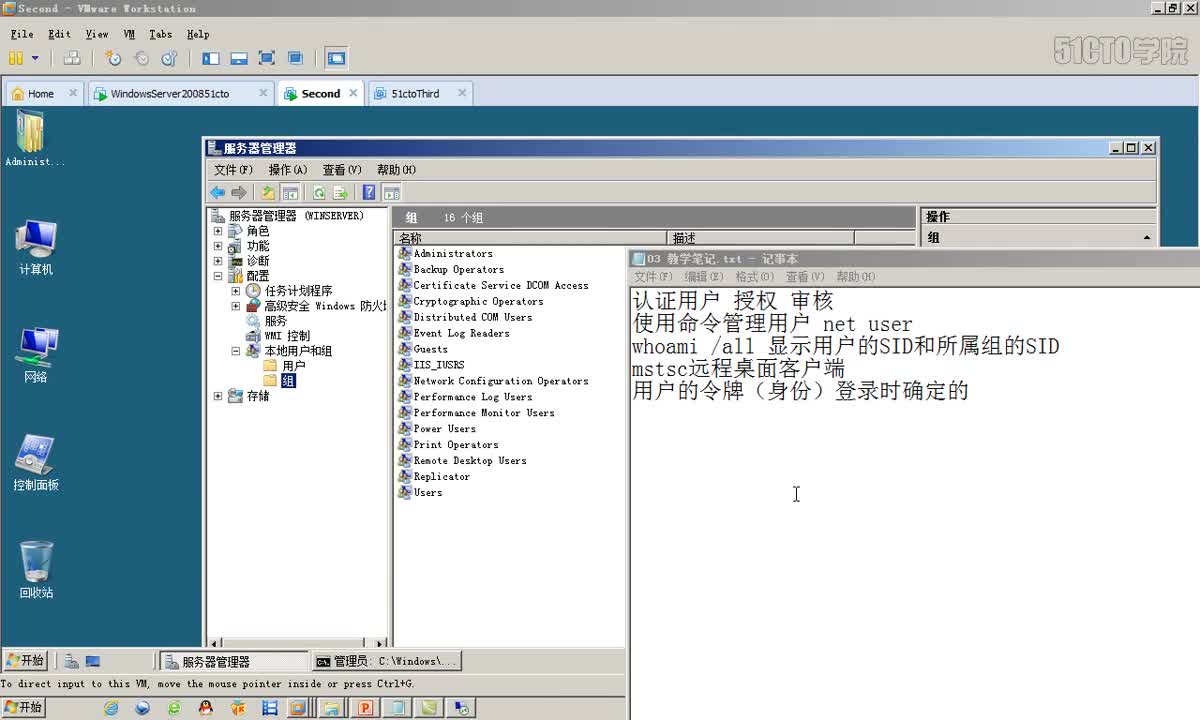The height and width of the screenshot is (720, 1200).
Task: Expand the 高级安全 Windows 防火墙 node
Action: click(236, 306)
